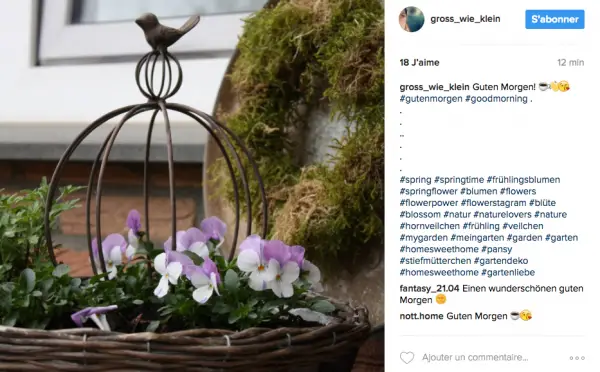The height and width of the screenshot is (372, 600).
Task: Click the S'abonner follow button
Action: pyautogui.click(x=554, y=19)
